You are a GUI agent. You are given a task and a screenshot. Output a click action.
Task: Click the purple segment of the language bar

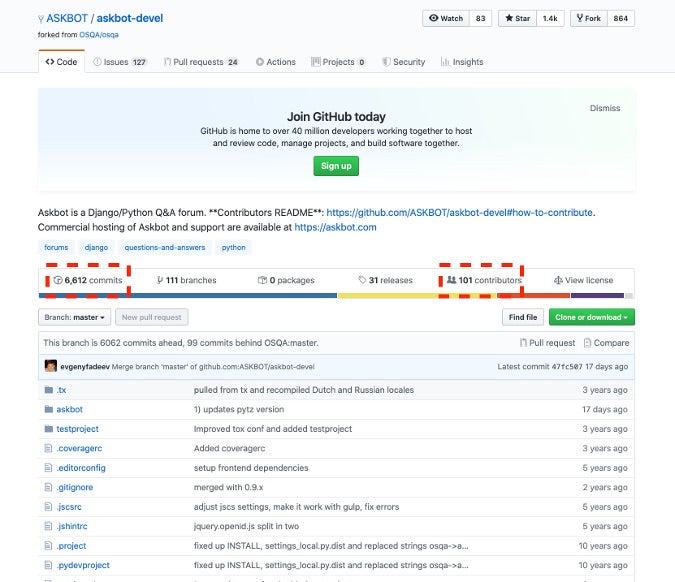[x=598, y=295]
